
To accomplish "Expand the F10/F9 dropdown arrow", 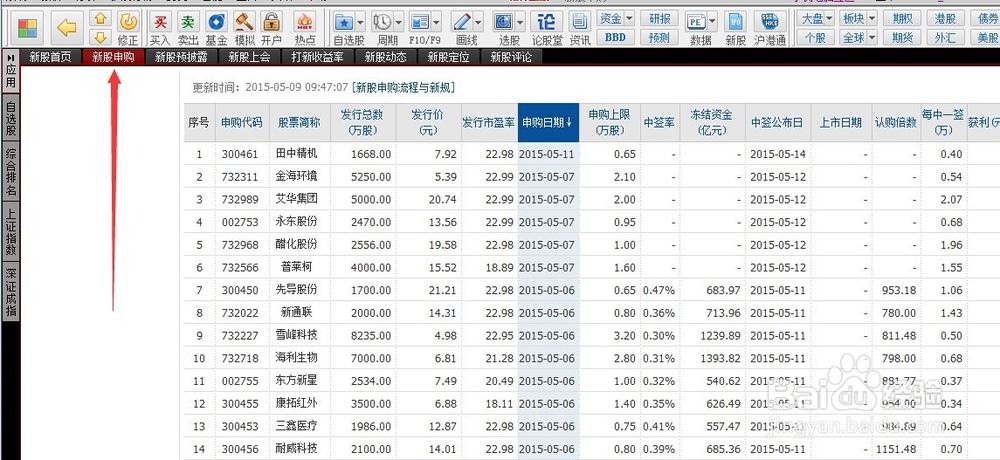I will tap(436, 22).
